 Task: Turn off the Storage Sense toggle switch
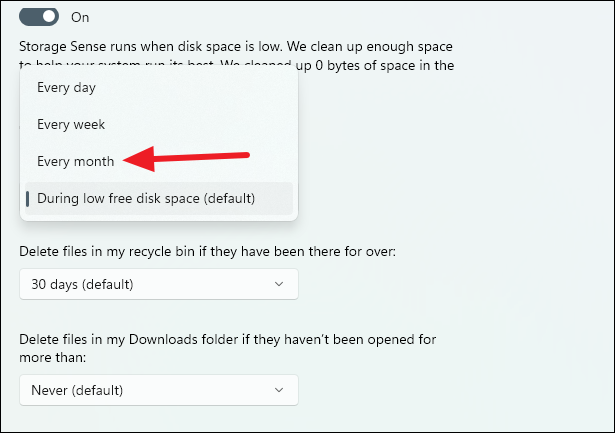click(x=39, y=17)
